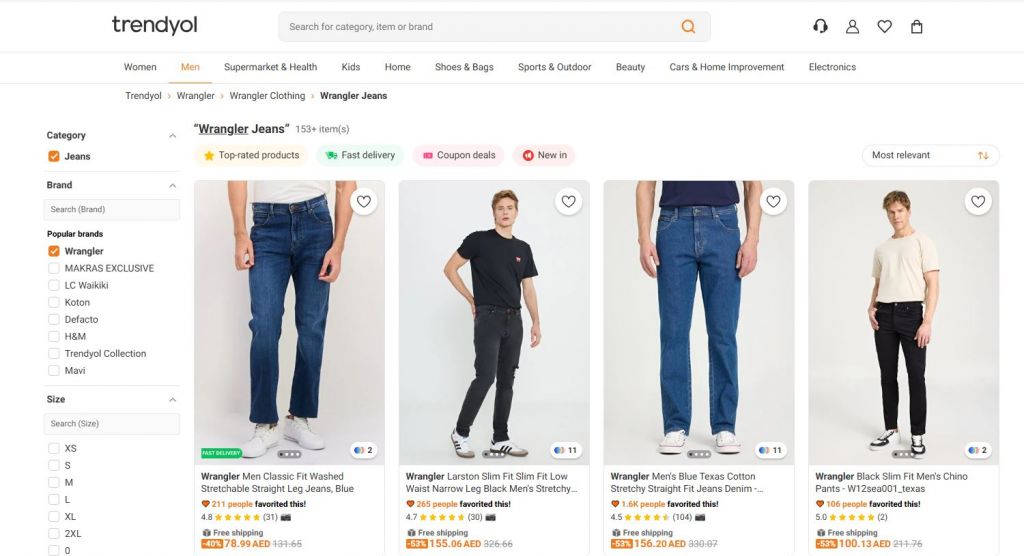Open favorites heart icon in header
This screenshot has width=1024, height=556.
[x=884, y=27]
